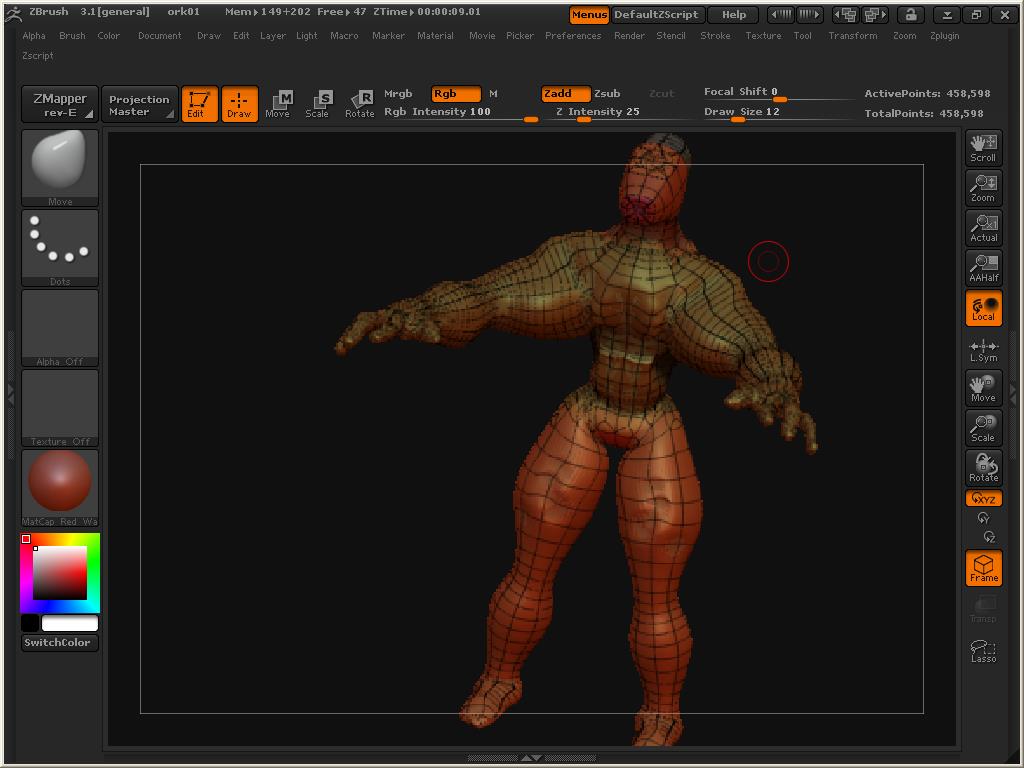1024x768 pixels.
Task: Switch to Y axis rotation mode
Action: pos(984,519)
